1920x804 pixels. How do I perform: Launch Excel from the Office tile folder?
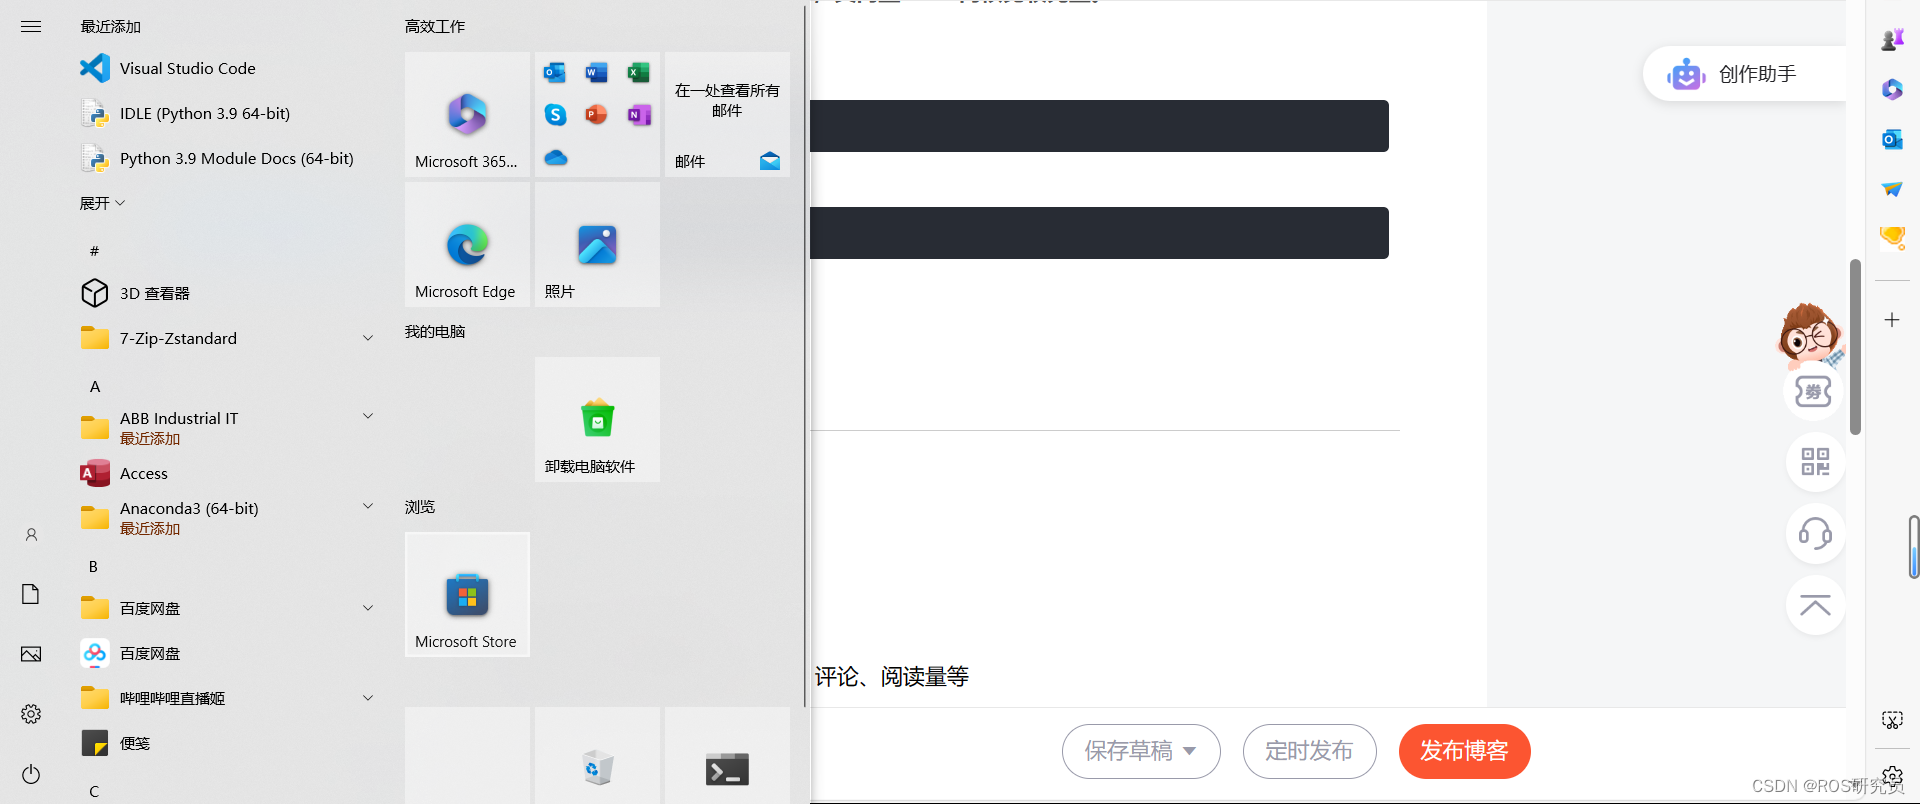pos(638,72)
